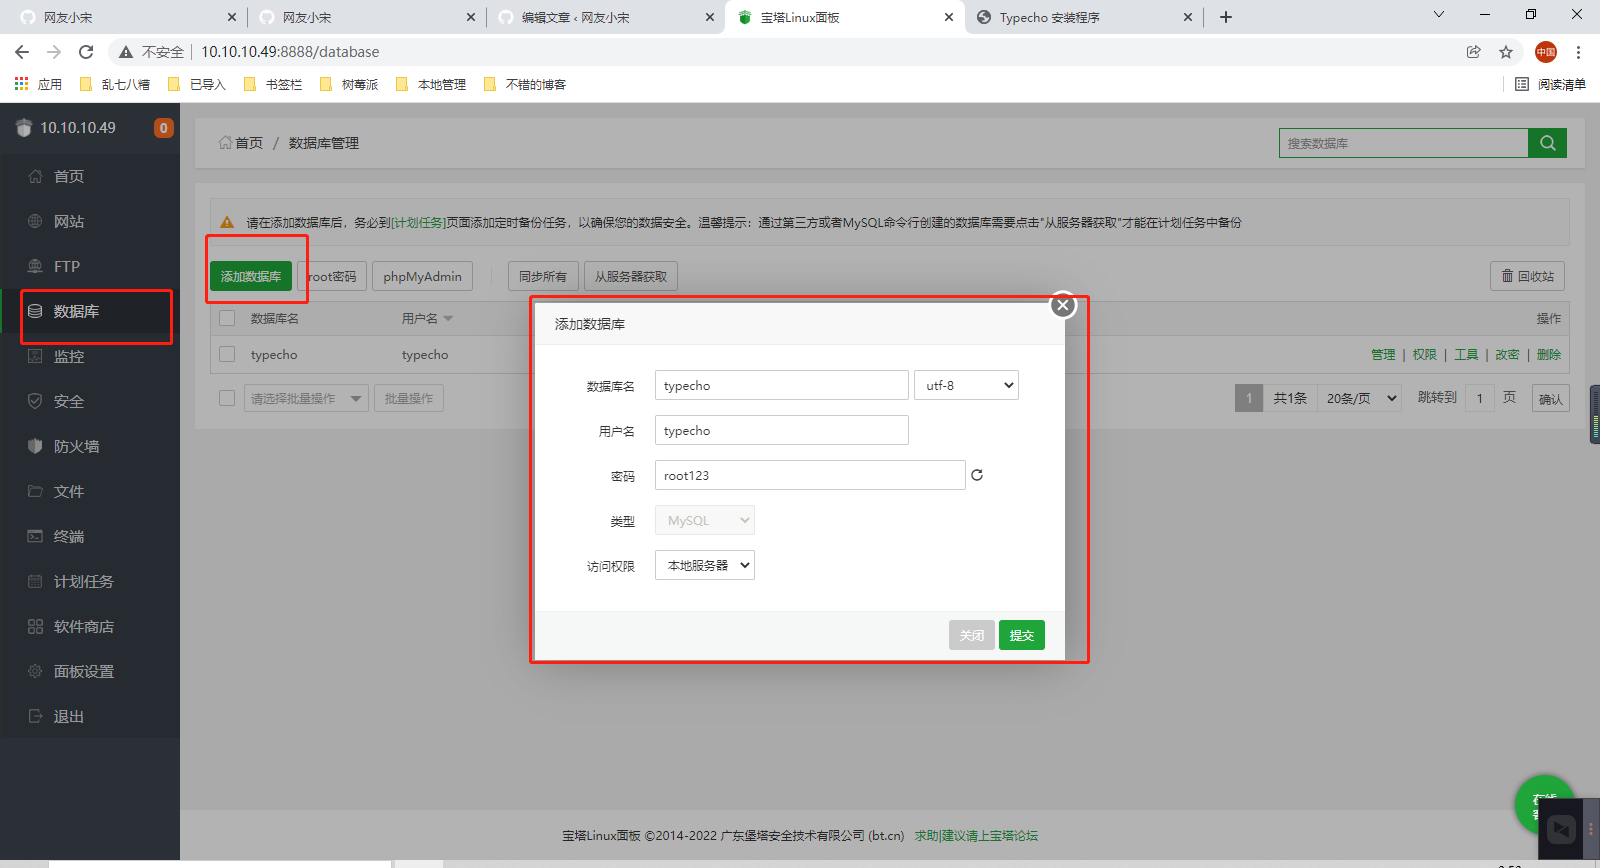Screen dimensions: 1600x868
Task: Click the 计划任务 link in warning notice
Action: point(418,222)
